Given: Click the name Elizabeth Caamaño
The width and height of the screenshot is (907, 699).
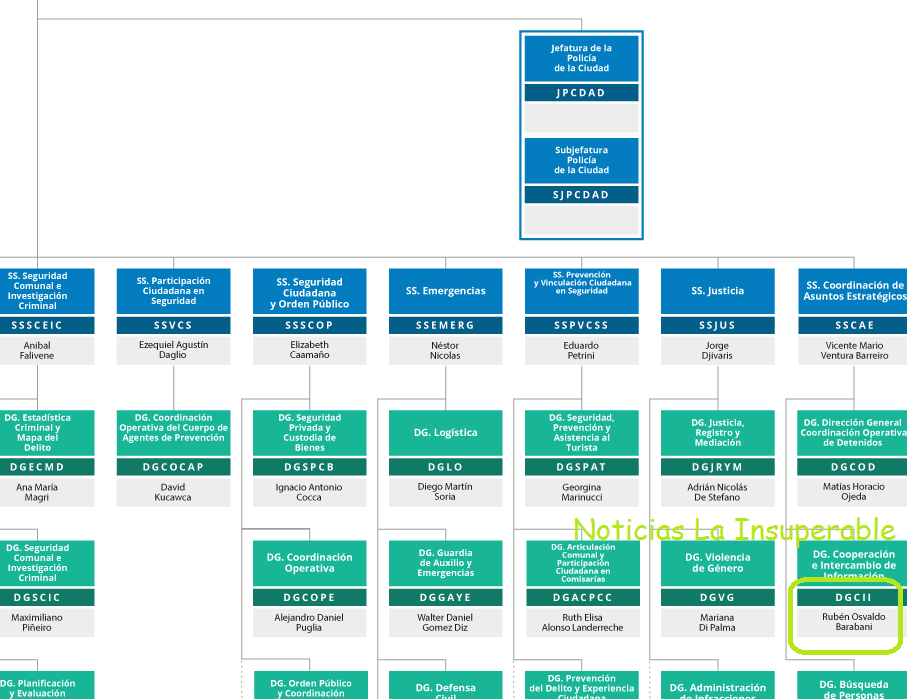Looking at the screenshot, I should [309, 350].
